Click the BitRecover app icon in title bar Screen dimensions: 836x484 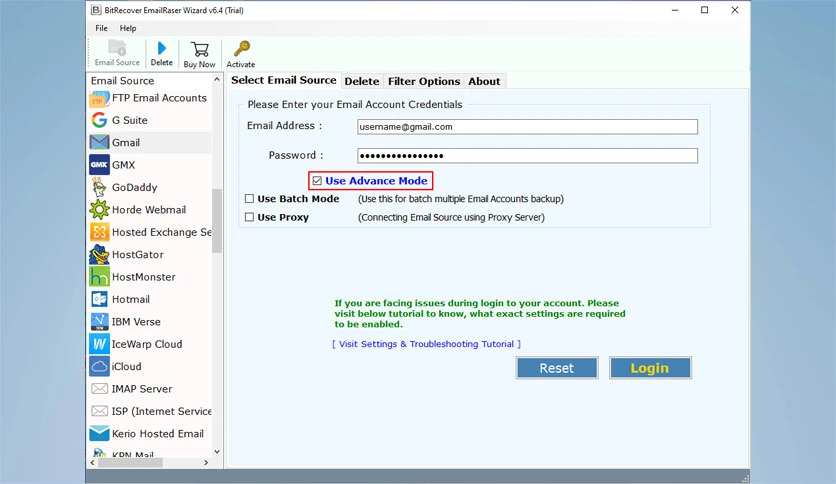coord(95,10)
